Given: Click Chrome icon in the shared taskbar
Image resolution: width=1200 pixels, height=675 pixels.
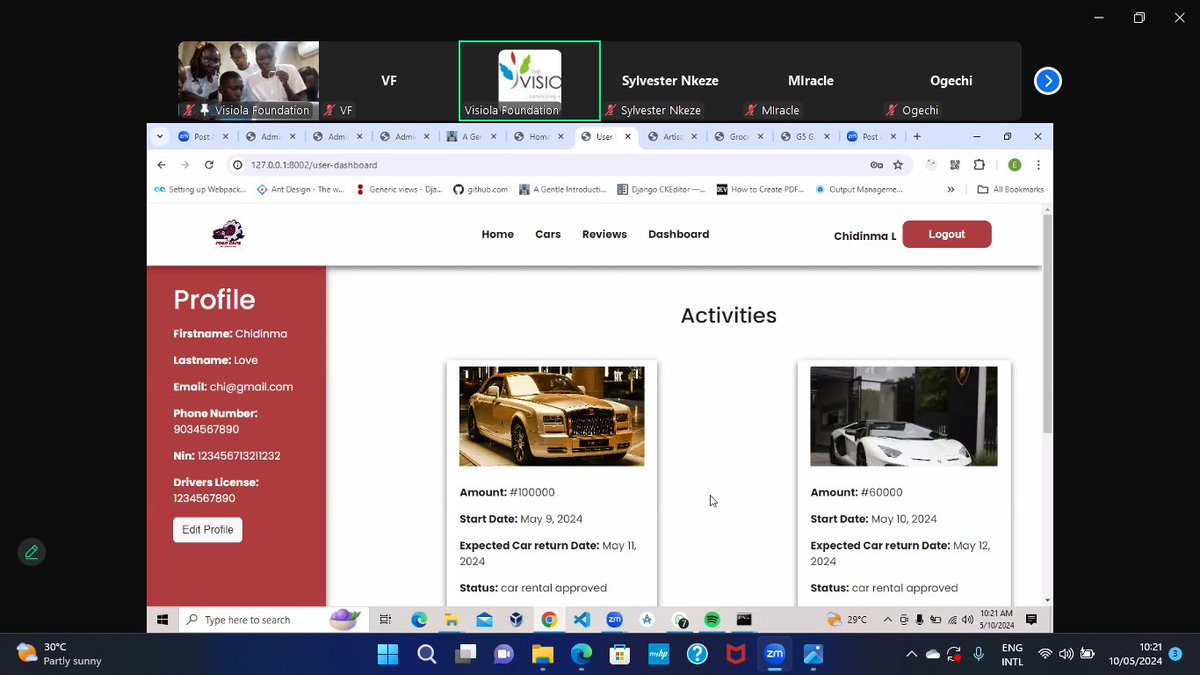Looking at the screenshot, I should pyautogui.click(x=549, y=620).
